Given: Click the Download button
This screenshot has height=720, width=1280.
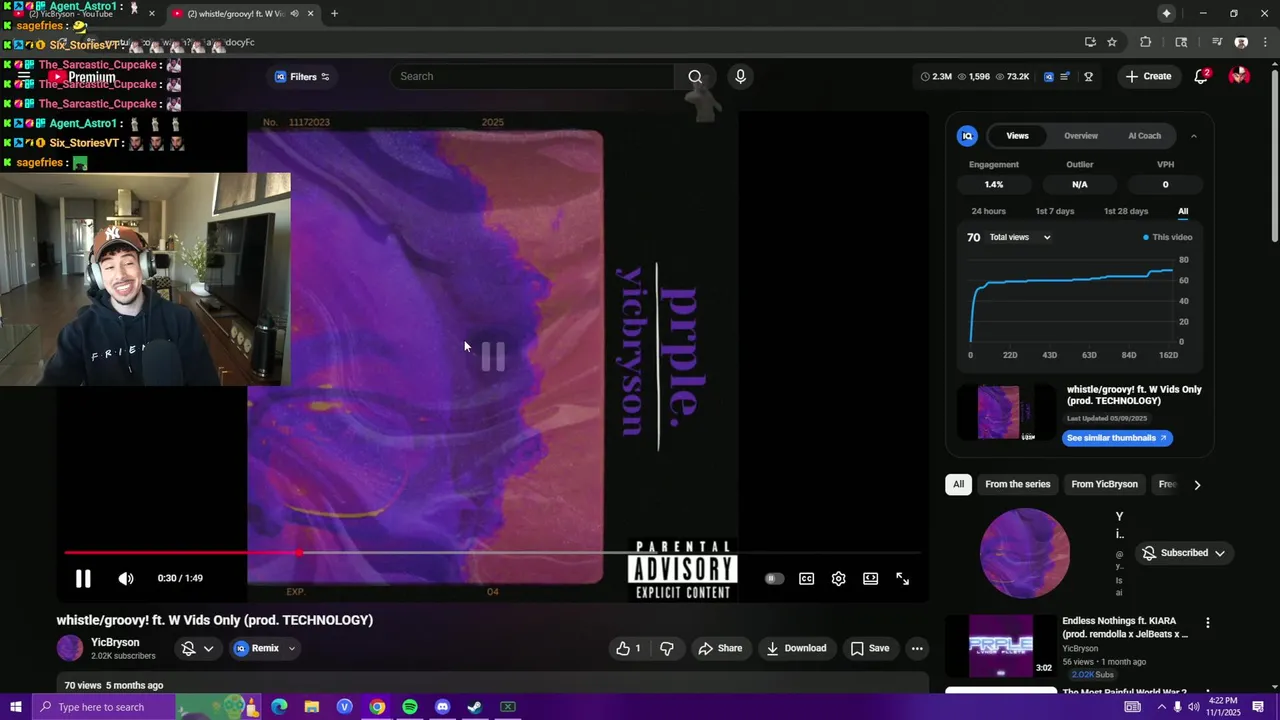Looking at the screenshot, I should coord(796,648).
